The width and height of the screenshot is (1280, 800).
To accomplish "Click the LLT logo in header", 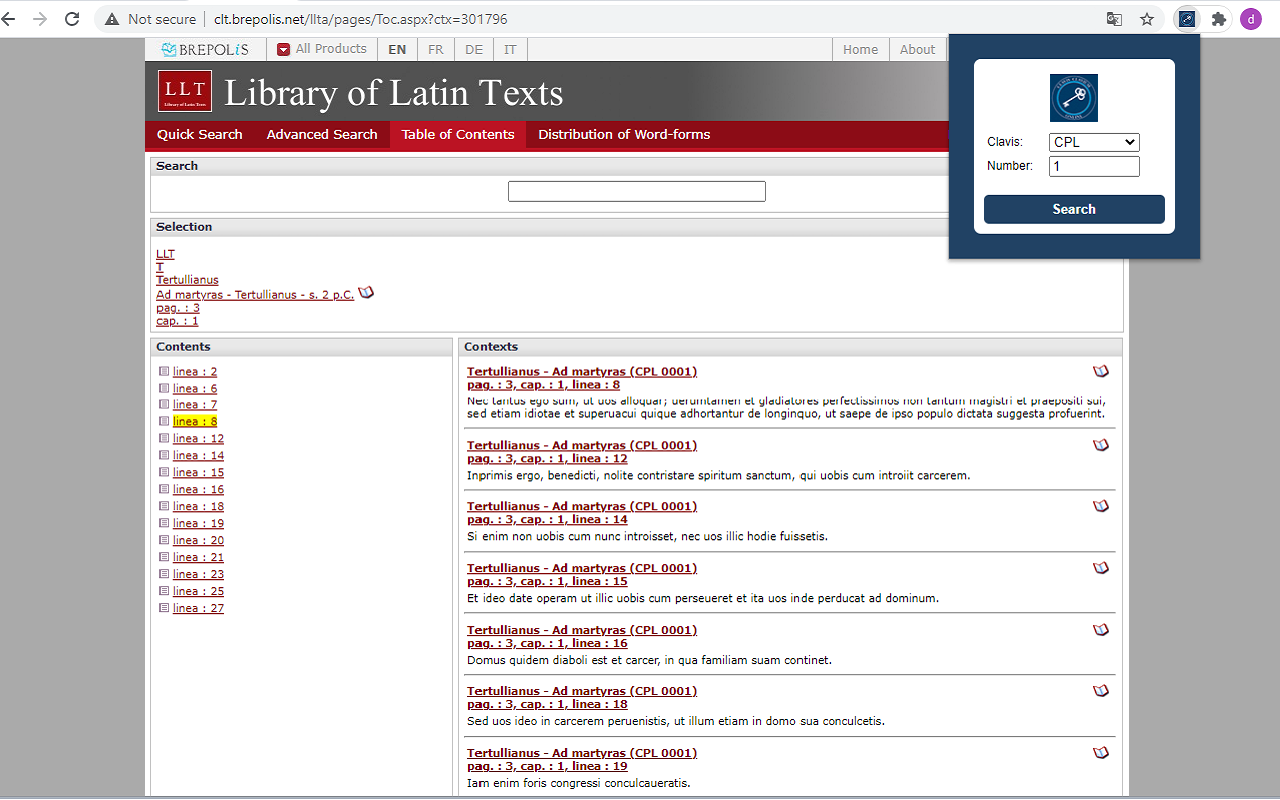I will point(185,92).
